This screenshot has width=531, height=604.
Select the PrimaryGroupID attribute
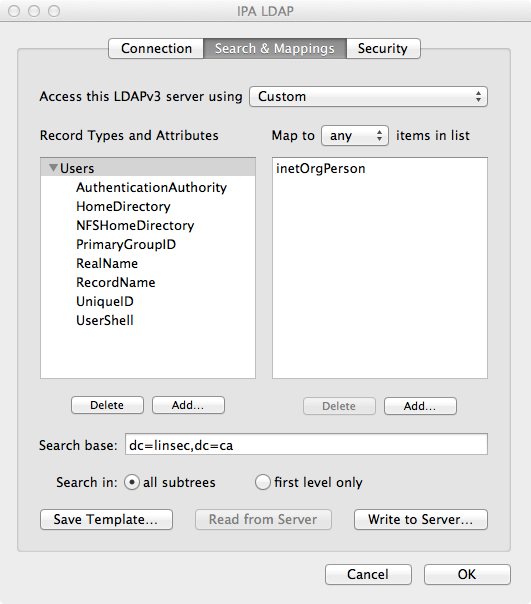tap(126, 245)
